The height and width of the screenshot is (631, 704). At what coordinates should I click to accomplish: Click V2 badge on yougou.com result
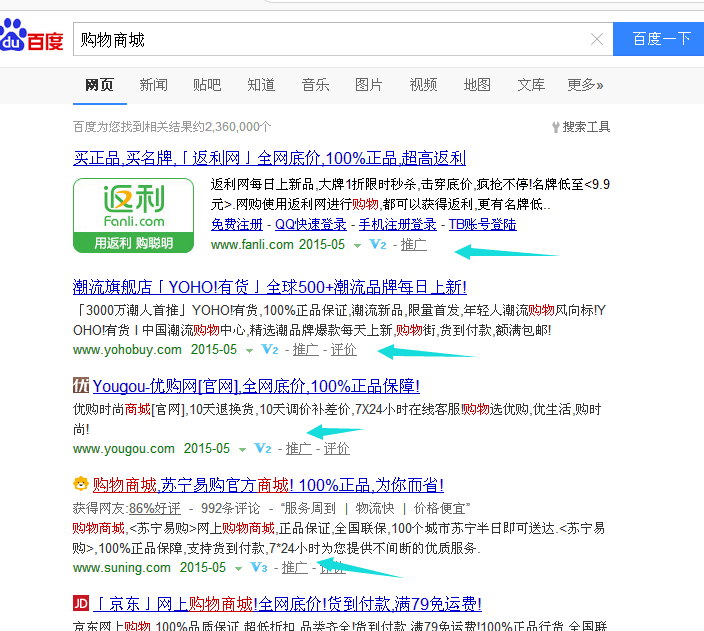click(x=263, y=448)
